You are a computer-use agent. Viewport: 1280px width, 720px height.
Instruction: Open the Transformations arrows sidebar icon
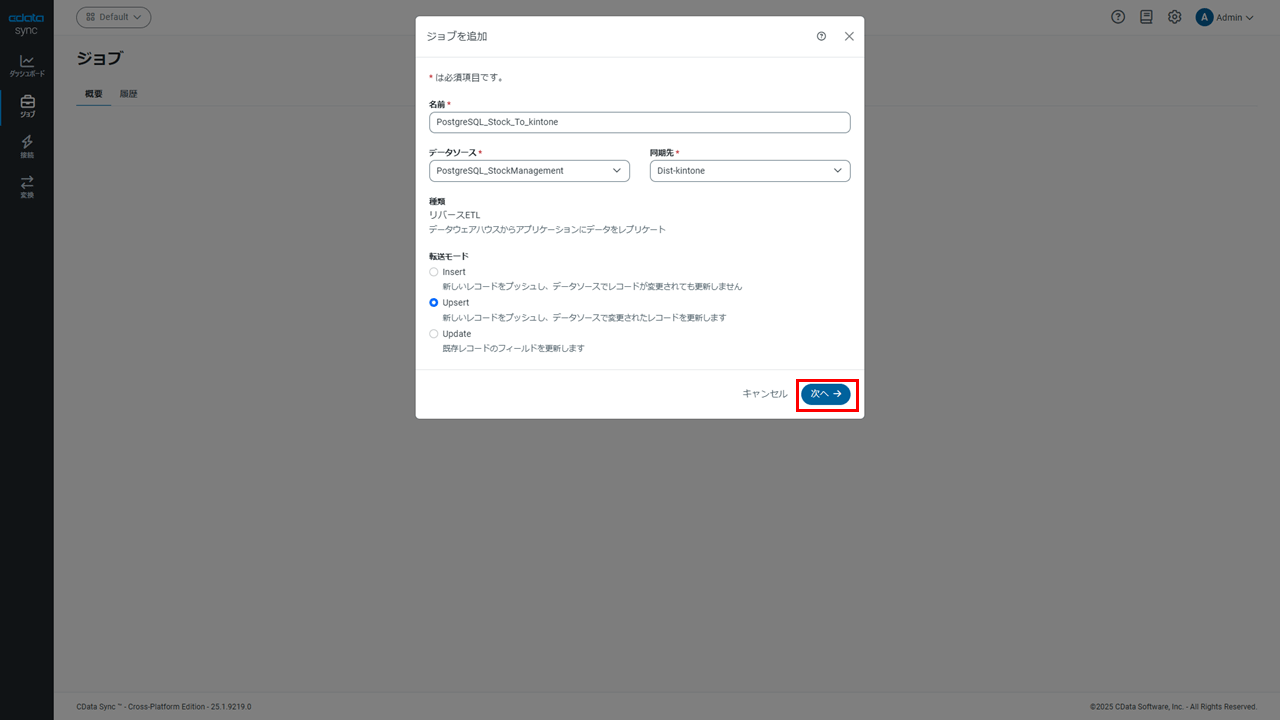coord(27,187)
